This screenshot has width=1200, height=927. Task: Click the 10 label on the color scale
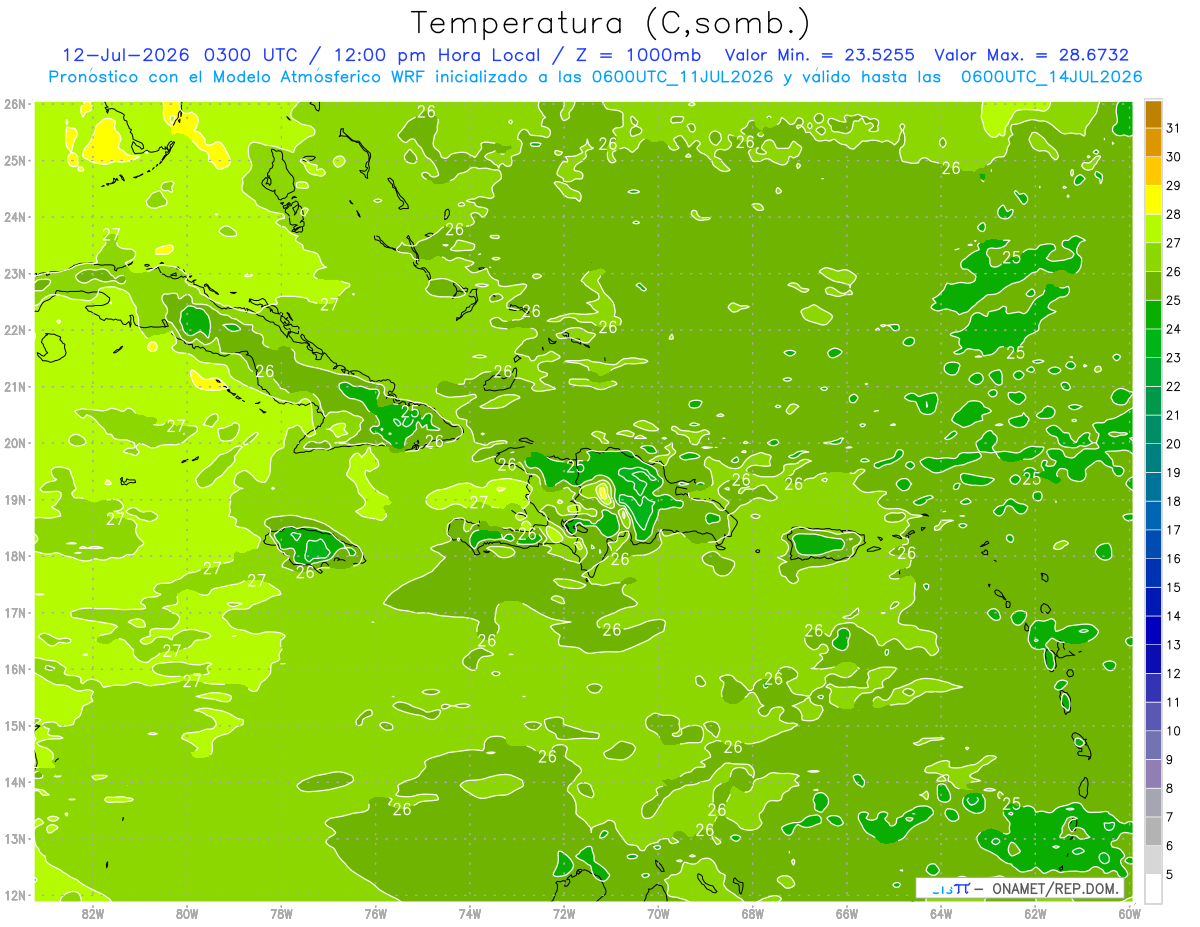click(1174, 731)
